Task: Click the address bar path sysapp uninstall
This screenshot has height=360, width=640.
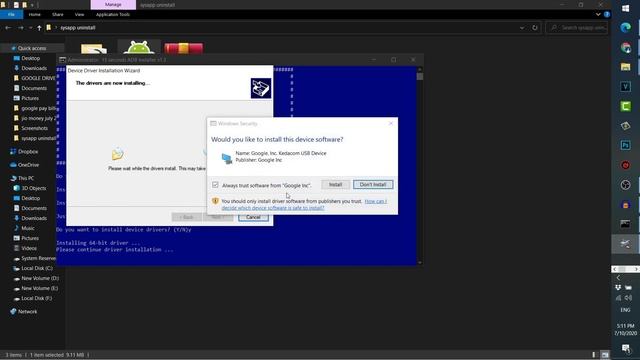Action: click(x=78, y=28)
